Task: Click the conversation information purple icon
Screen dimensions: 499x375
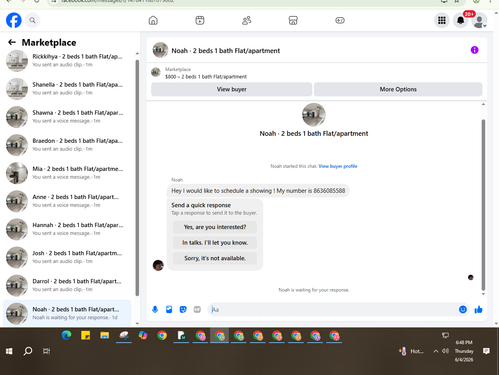Action: 474,50
